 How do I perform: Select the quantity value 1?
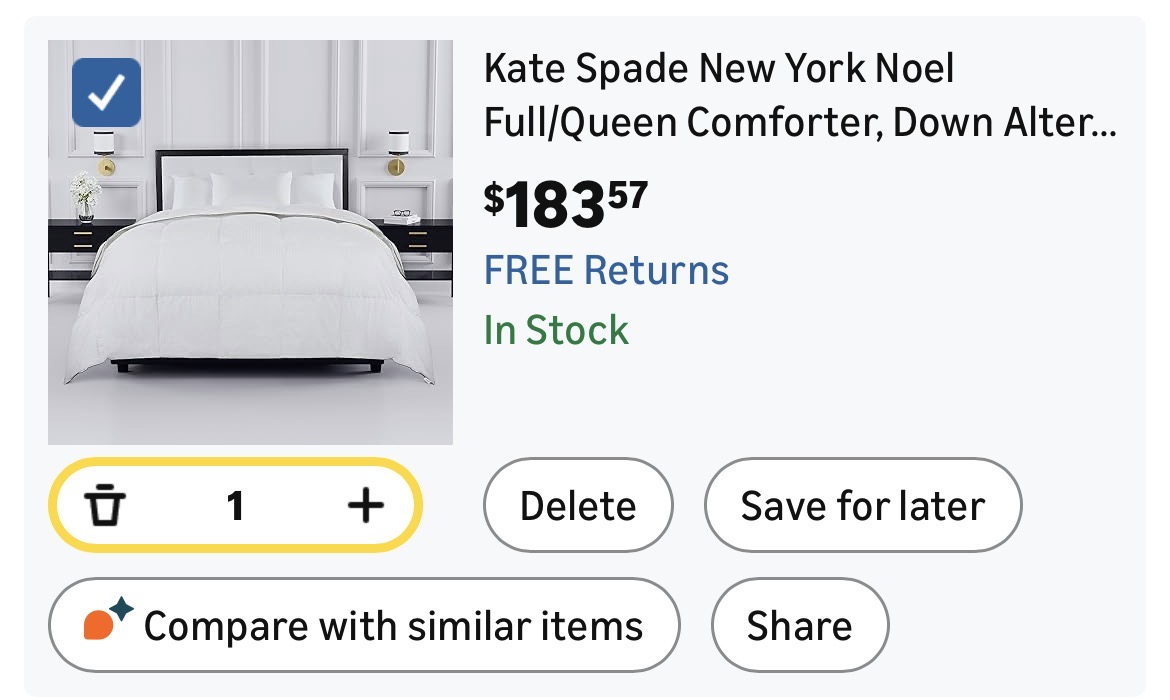[235, 506]
